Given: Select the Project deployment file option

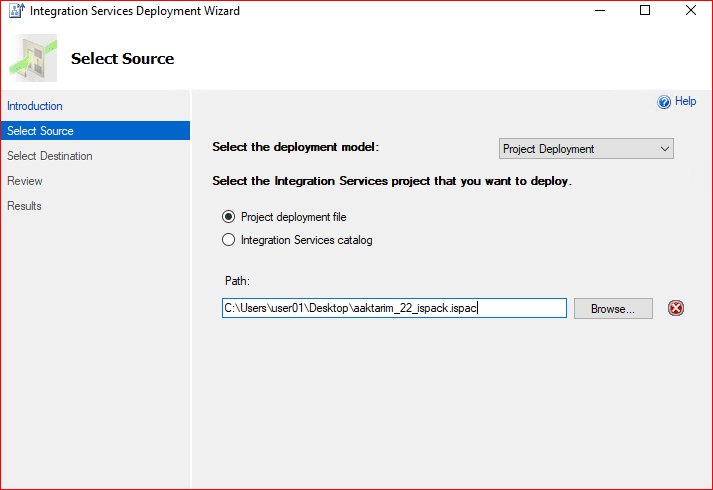Looking at the screenshot, I should 229,217.
